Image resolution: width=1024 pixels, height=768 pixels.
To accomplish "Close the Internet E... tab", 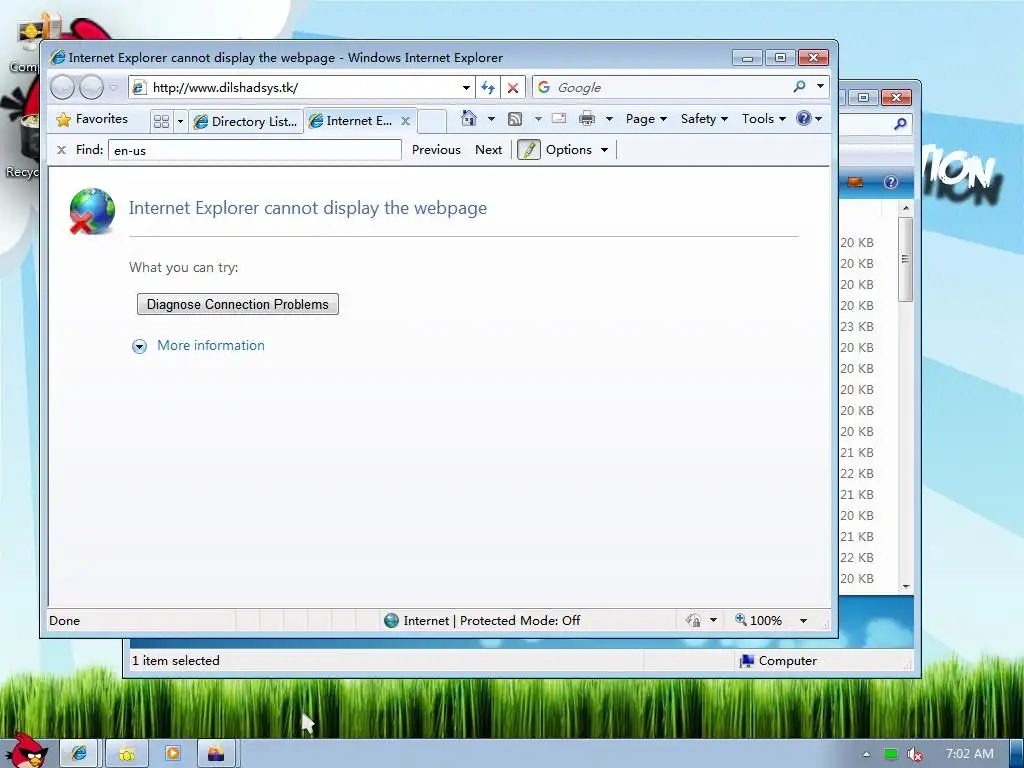I will pyautogui.click(x=406, y=121).
